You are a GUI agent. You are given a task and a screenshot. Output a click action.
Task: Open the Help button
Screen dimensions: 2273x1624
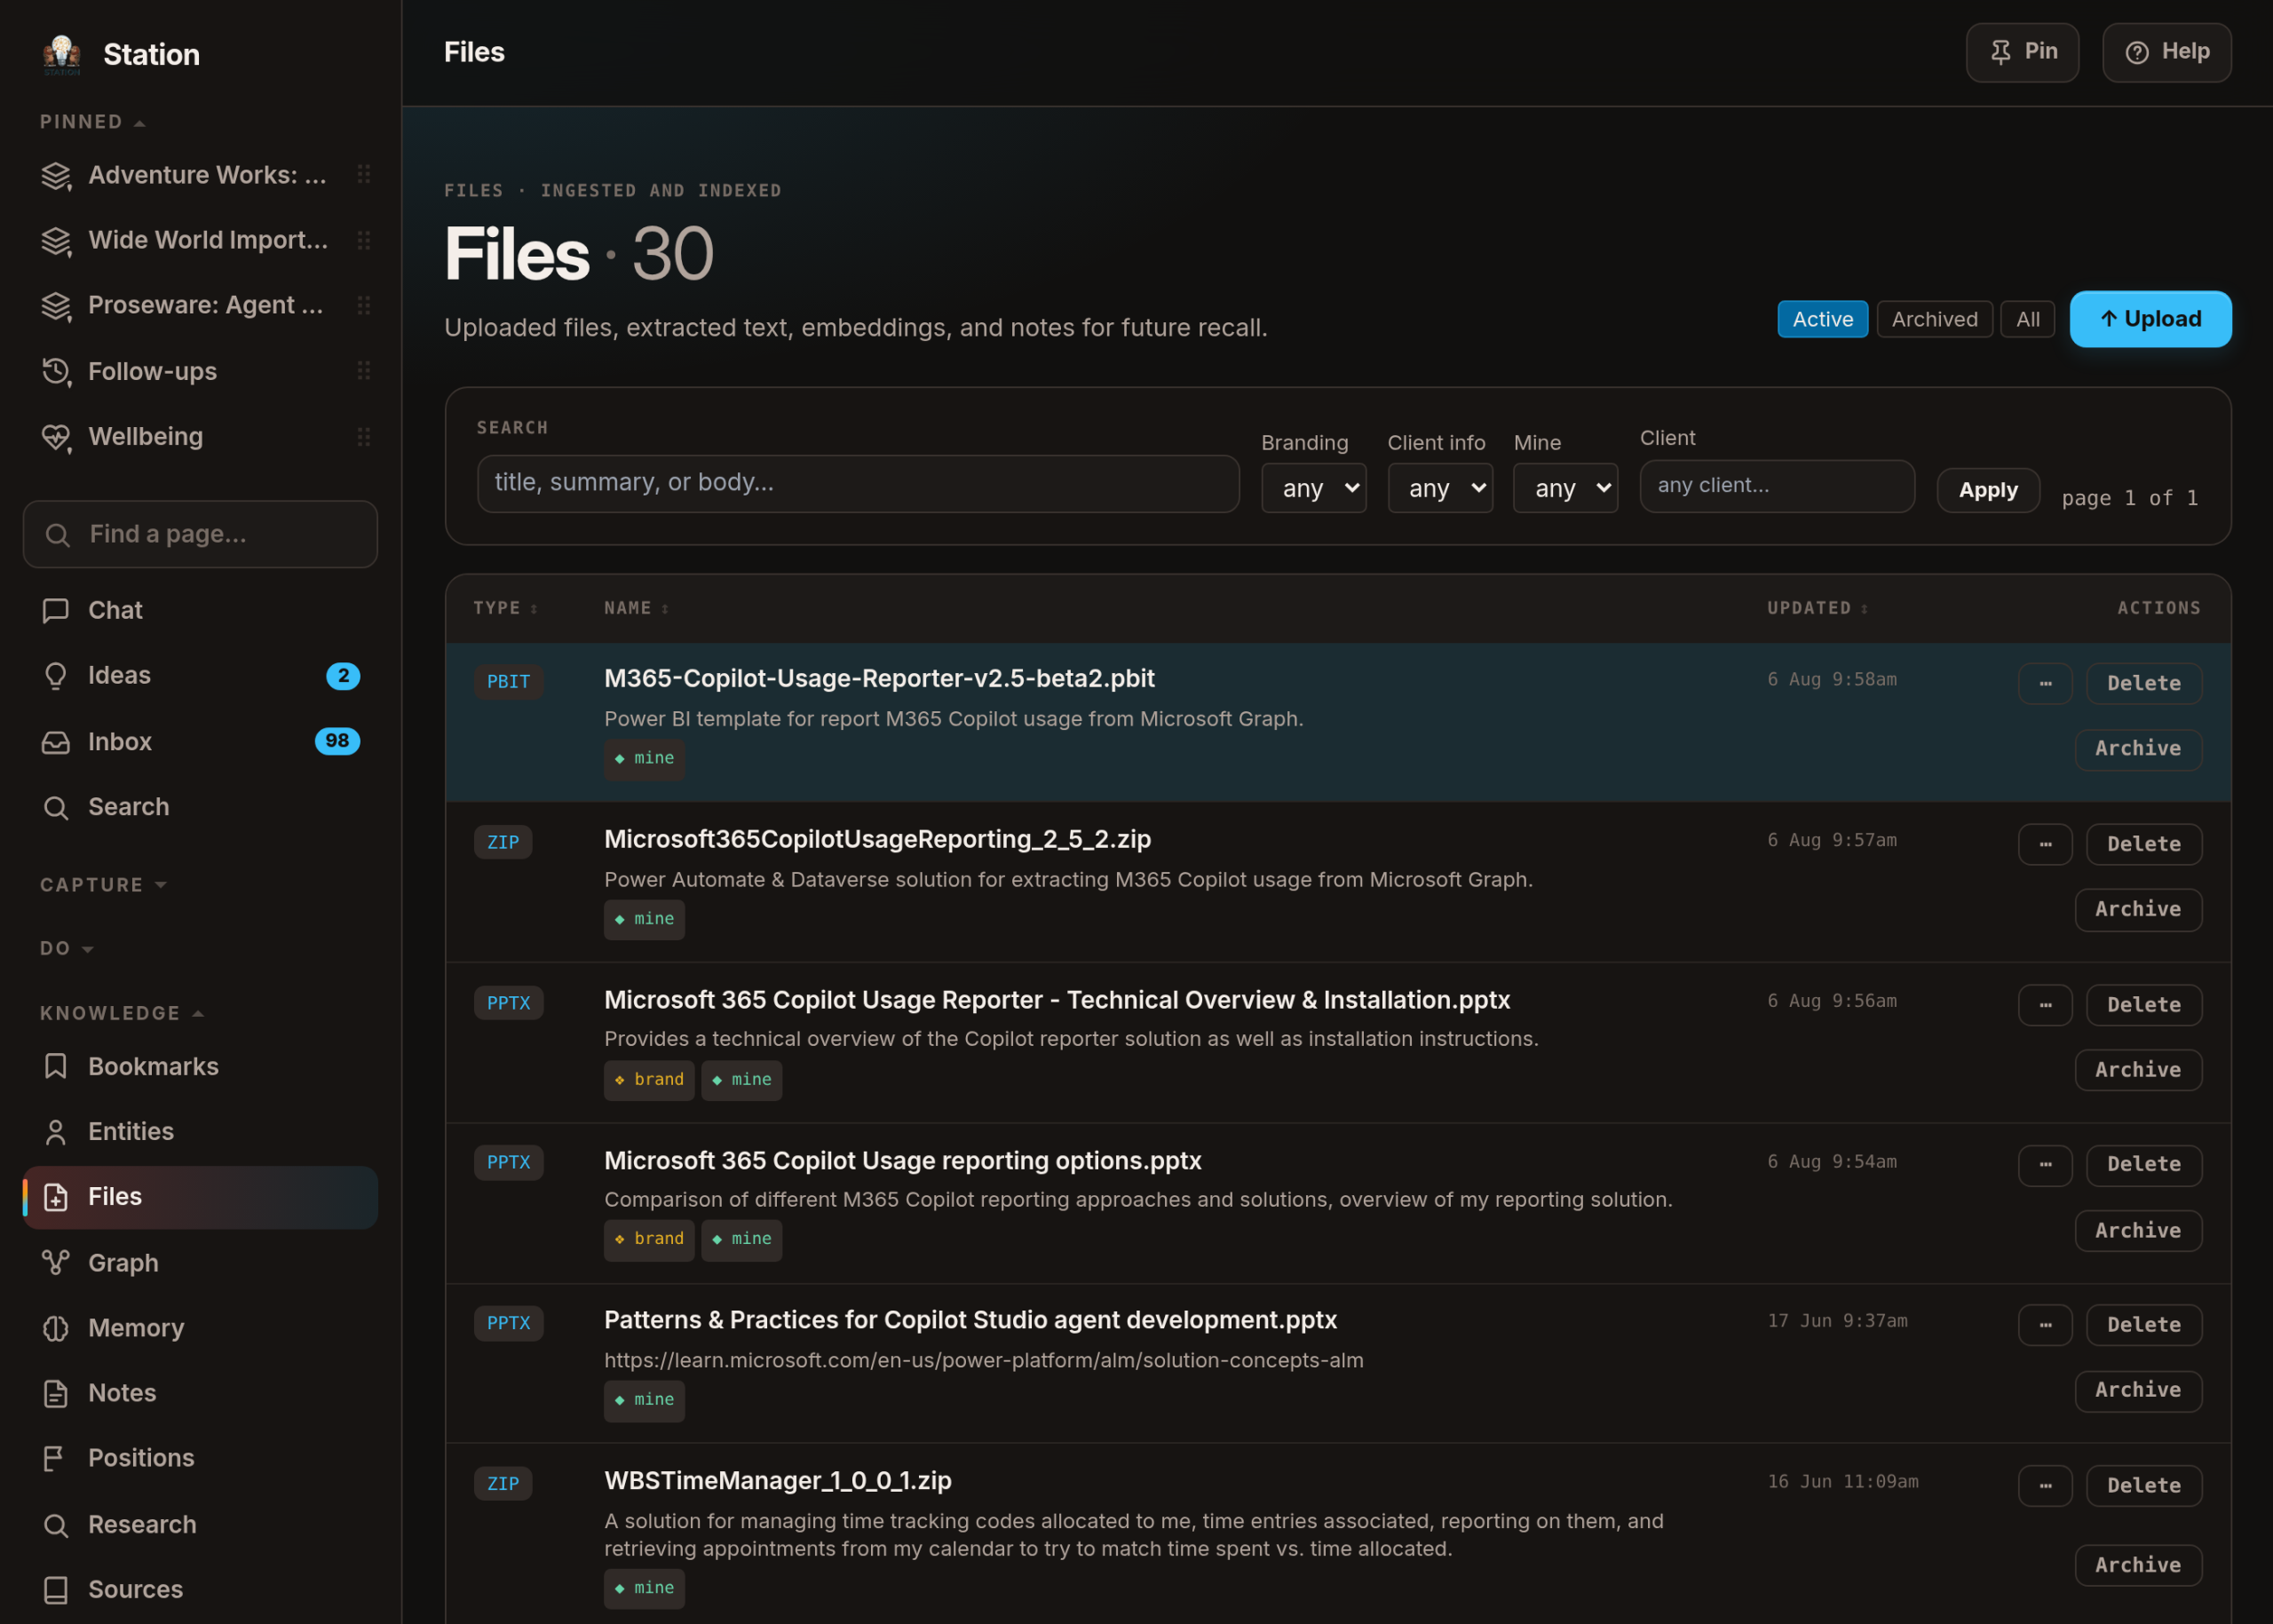click(x=2166, y=52)
